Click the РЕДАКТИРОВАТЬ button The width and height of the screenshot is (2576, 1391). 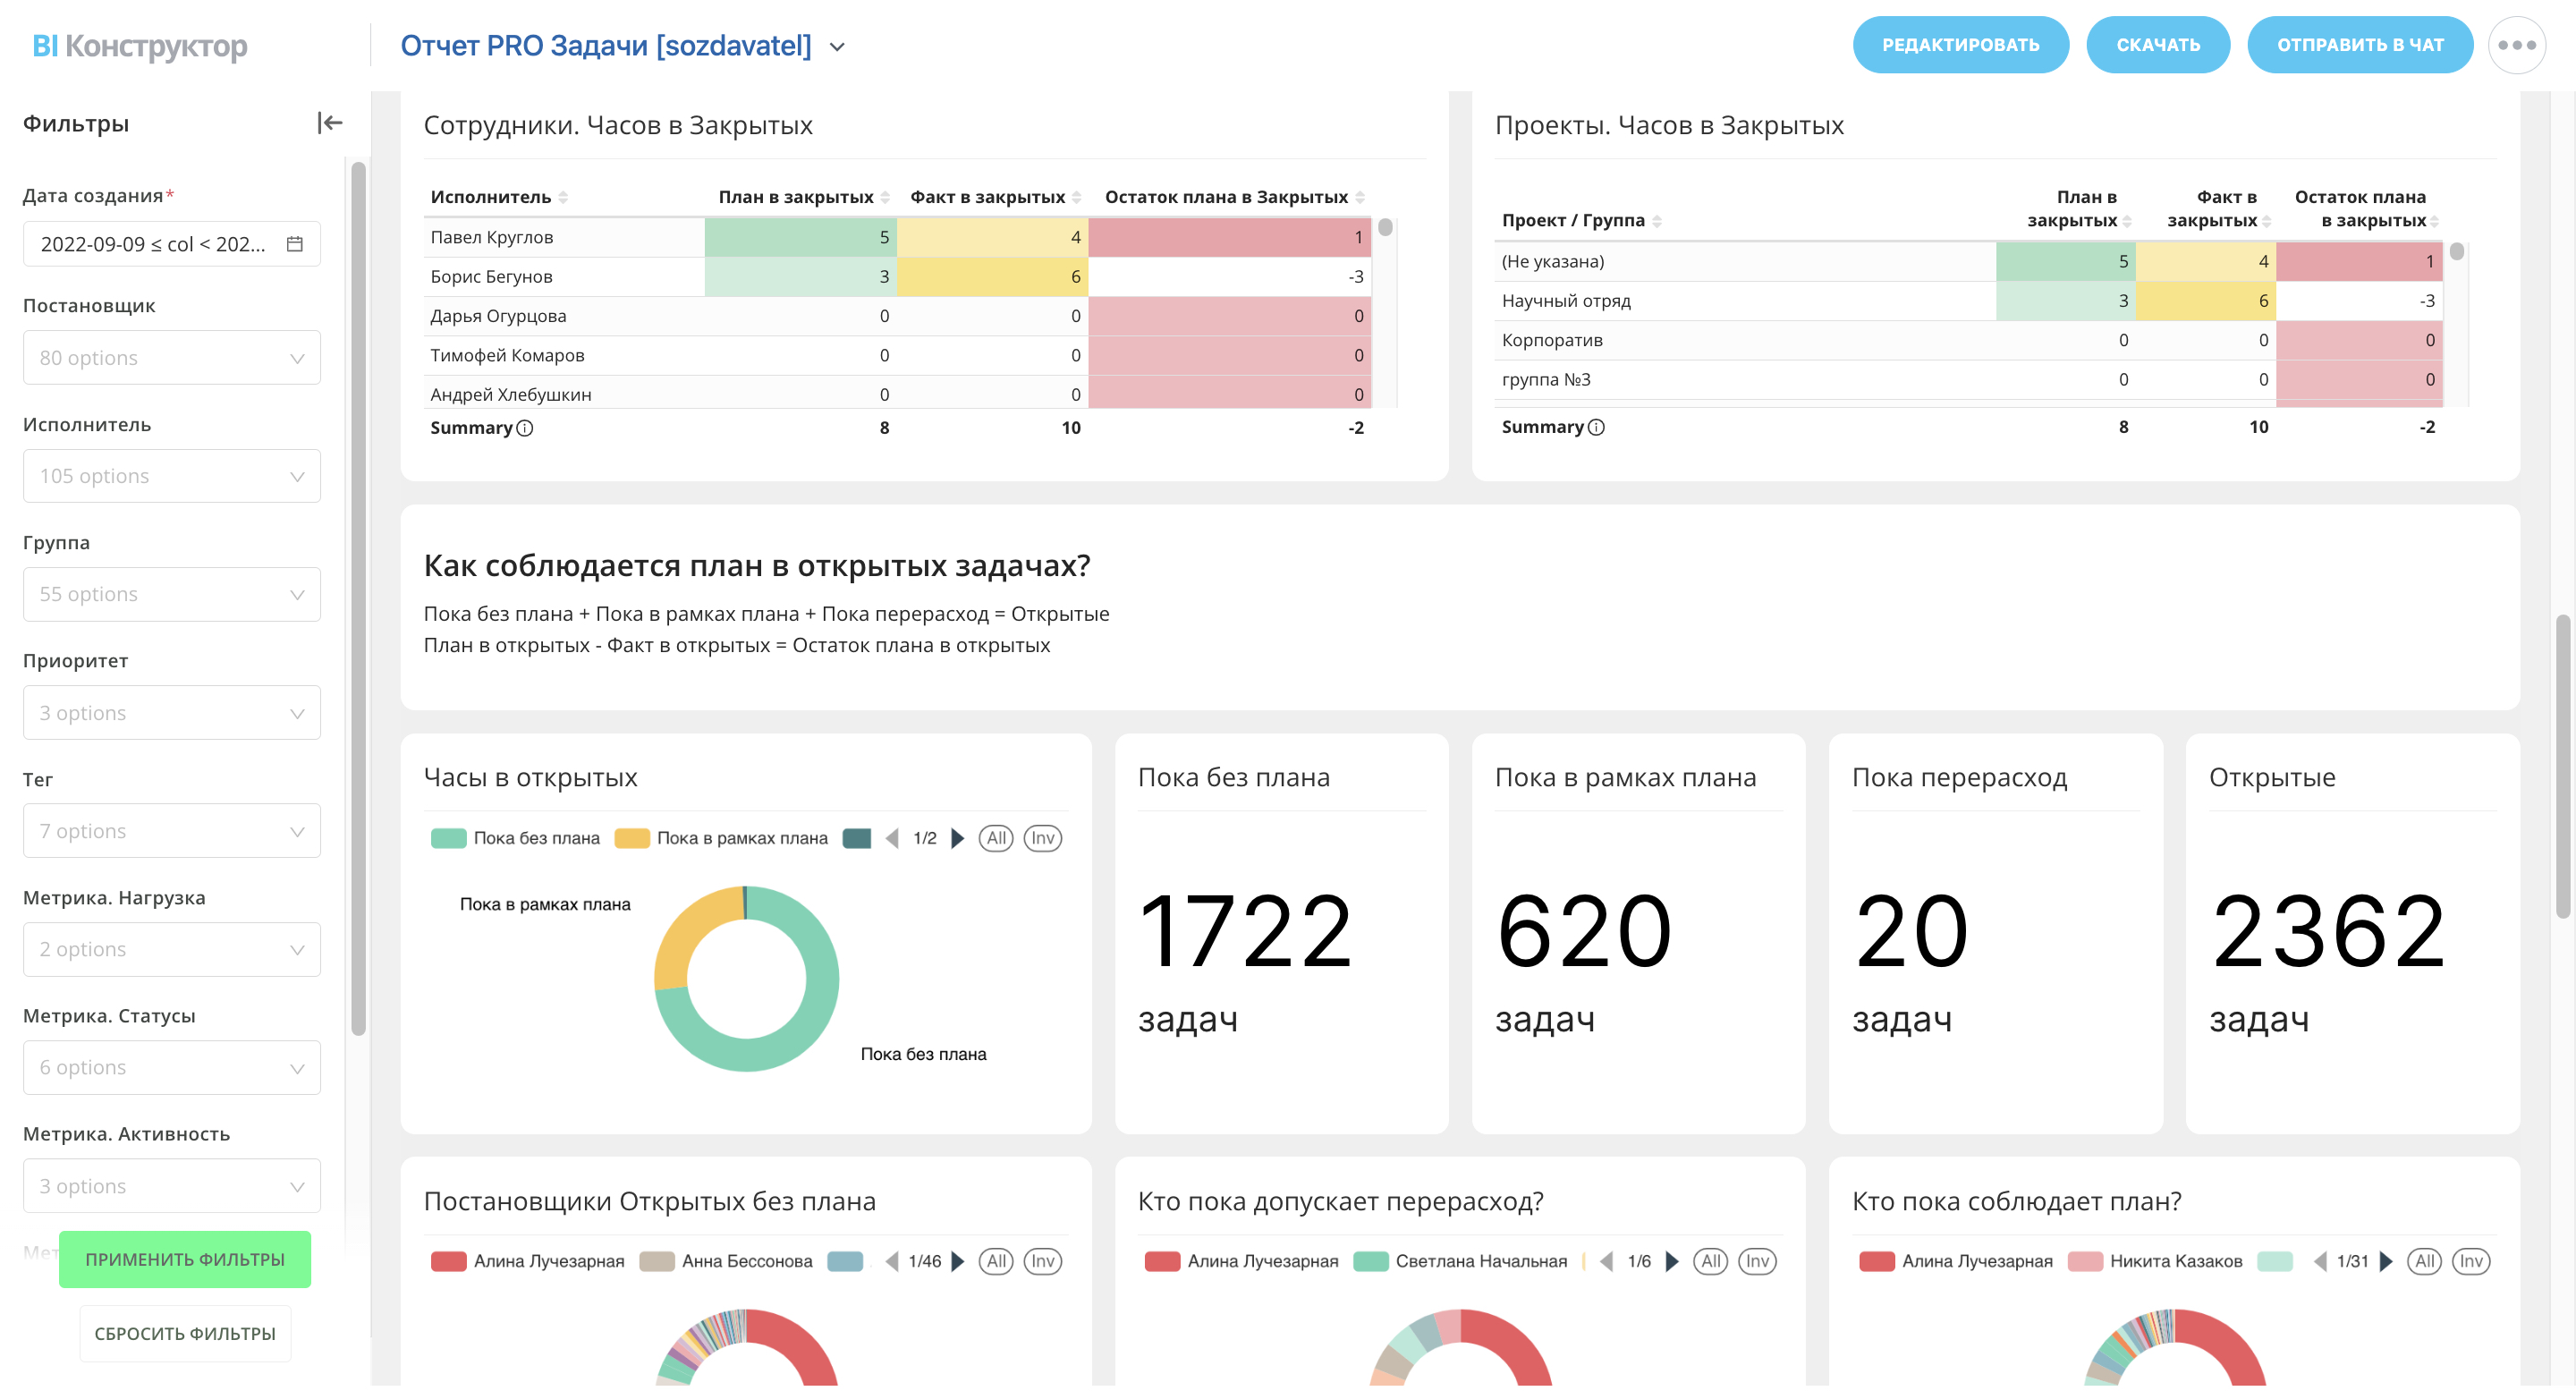pos(1960,45)
